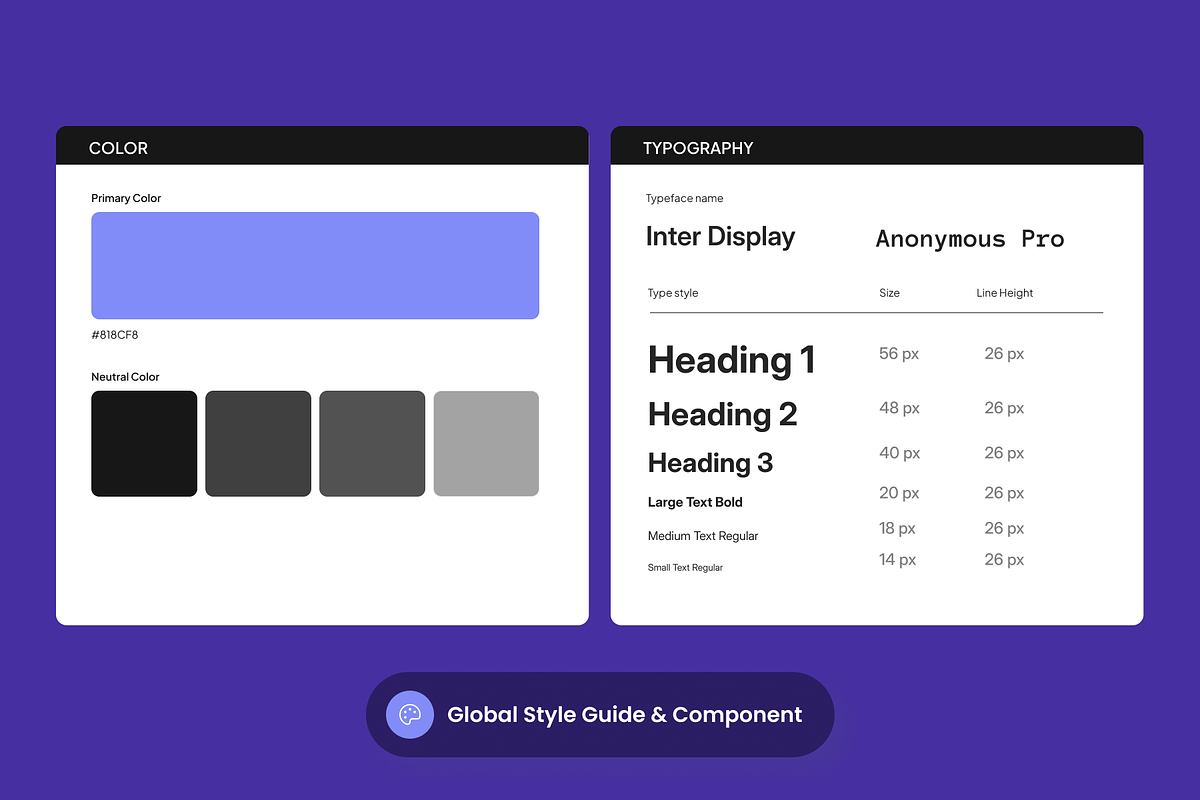The image size is (1200, 800).
Task: Pick the lightest gray neutral swatch
Action: coord(486,443)
